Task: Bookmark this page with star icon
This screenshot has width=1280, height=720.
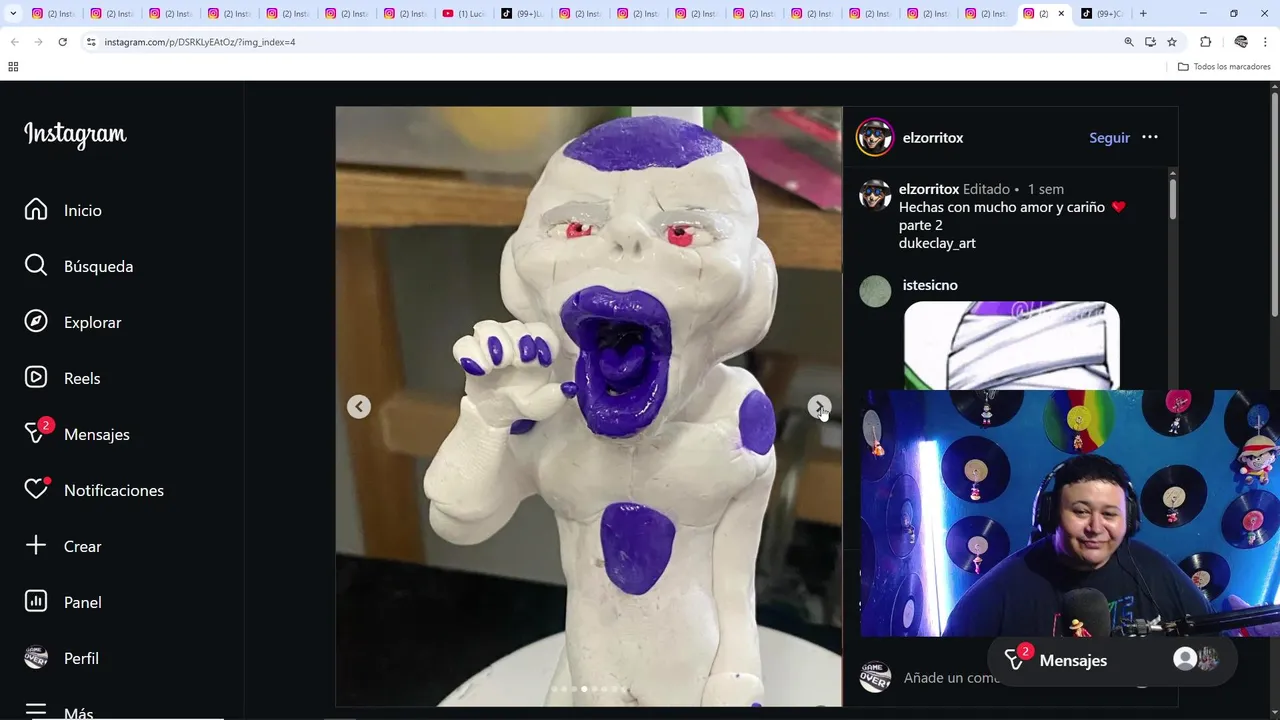Action: (x=1172, y=42)
